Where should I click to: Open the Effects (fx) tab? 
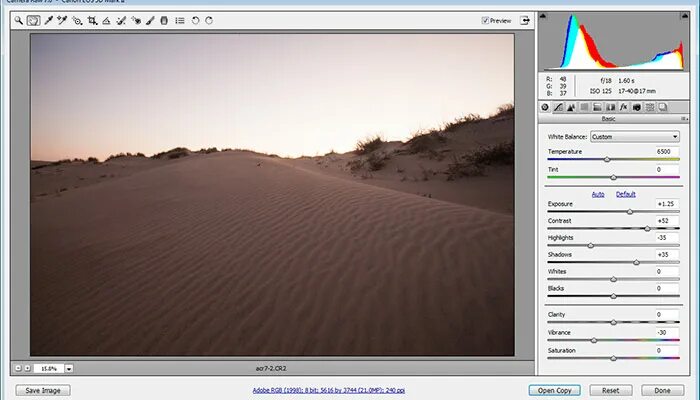[x=624, y=107]
